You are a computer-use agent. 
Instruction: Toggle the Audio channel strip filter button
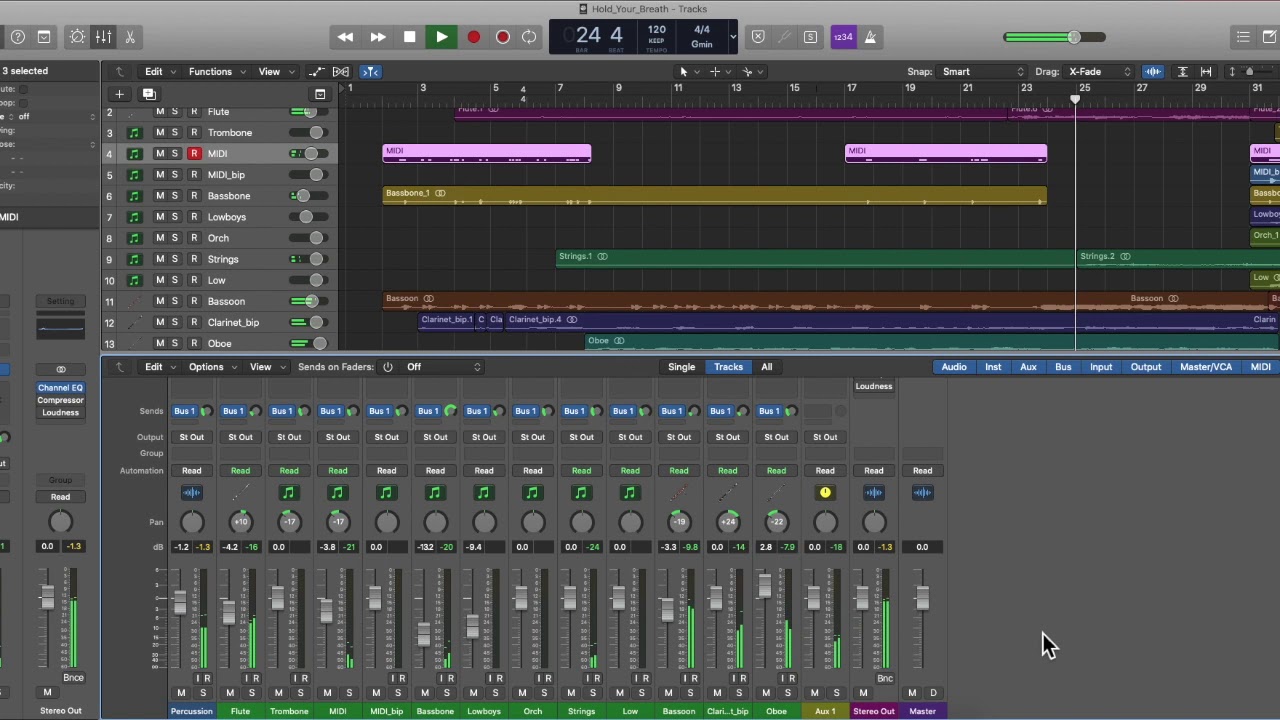(954, 367)
